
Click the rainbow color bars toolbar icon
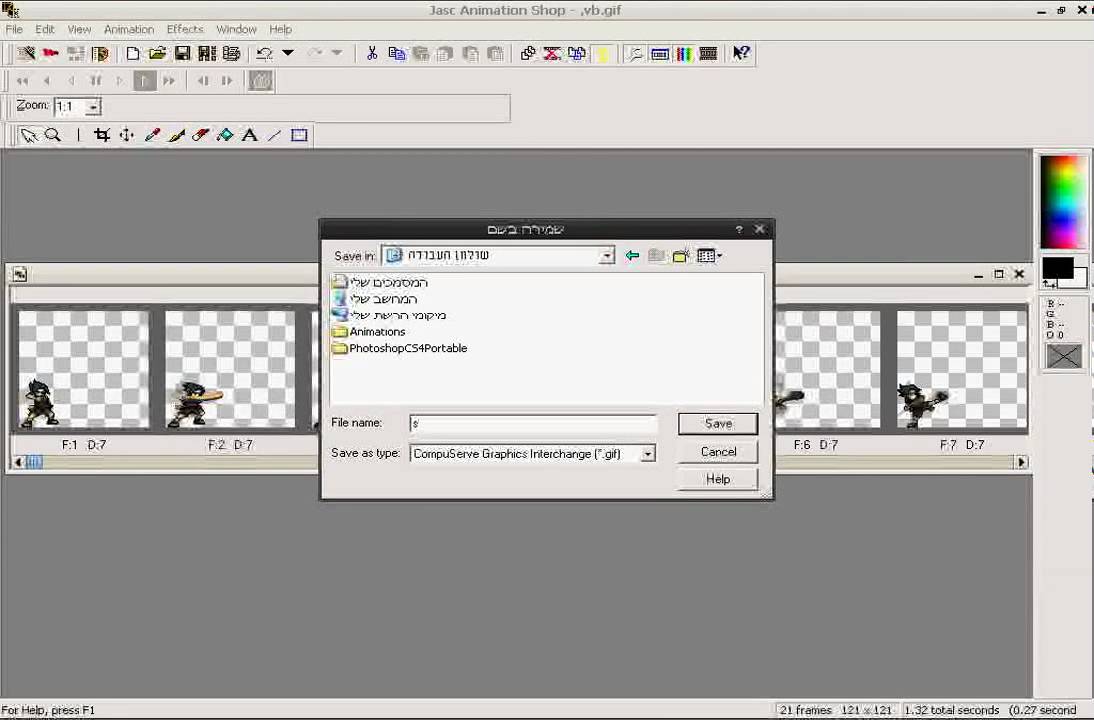684,54
